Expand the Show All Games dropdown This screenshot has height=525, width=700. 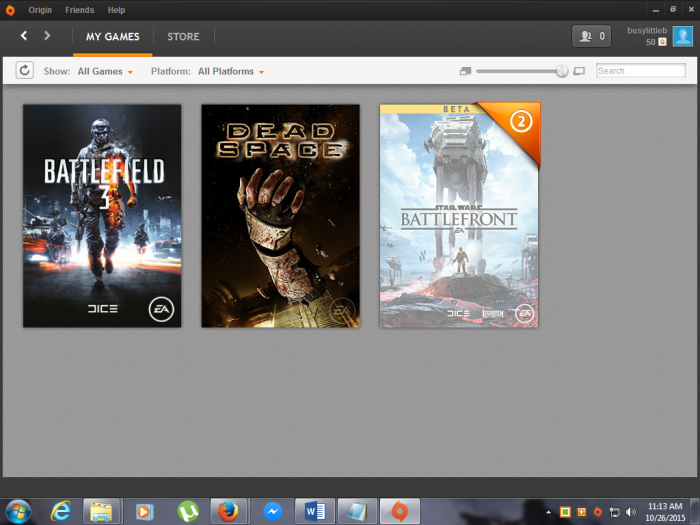[105, 71]
